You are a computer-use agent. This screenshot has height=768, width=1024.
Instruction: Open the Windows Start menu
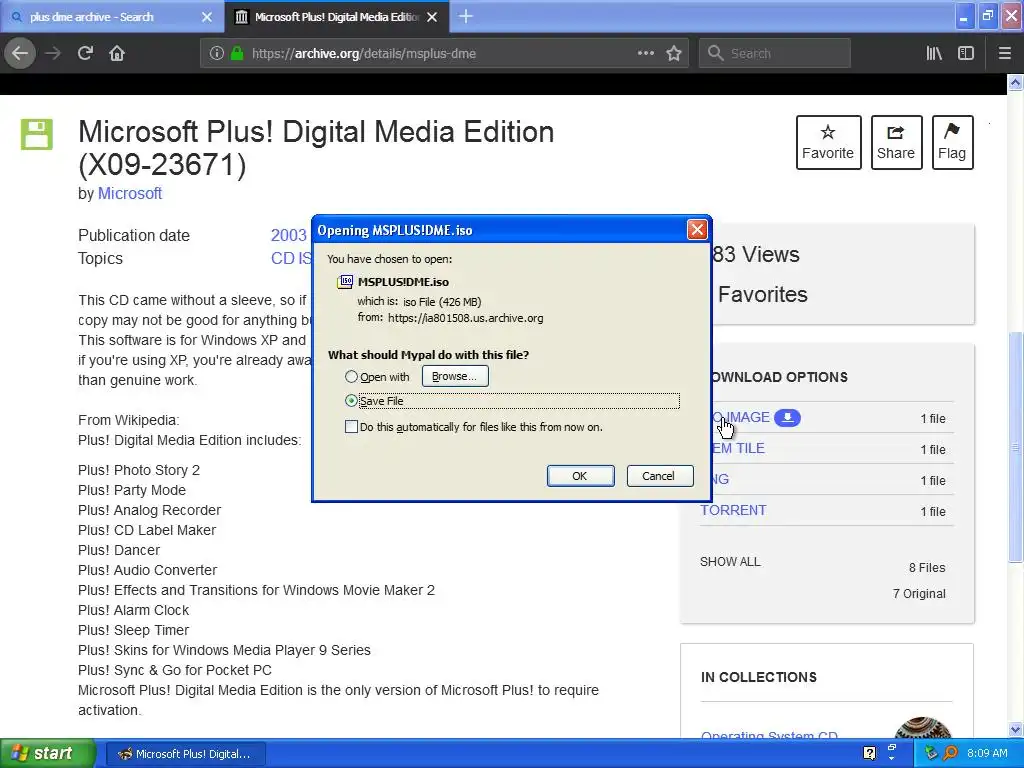tap(47, 753)
